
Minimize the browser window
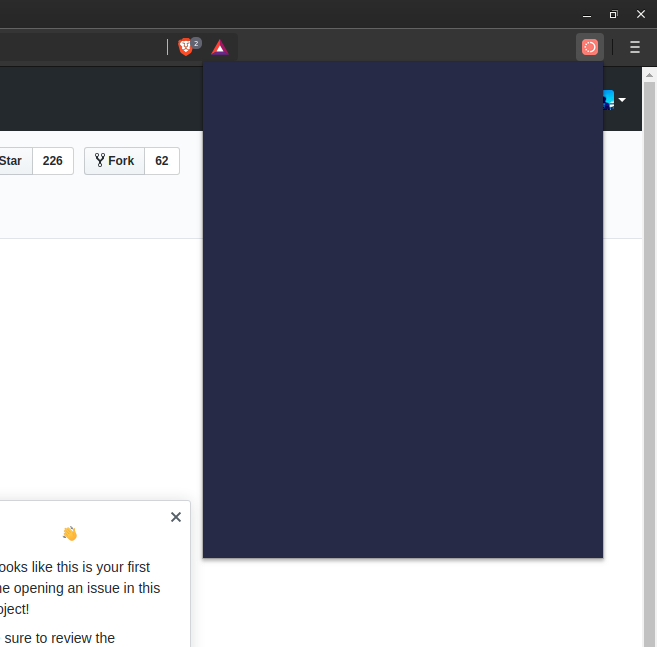[587, 15]
